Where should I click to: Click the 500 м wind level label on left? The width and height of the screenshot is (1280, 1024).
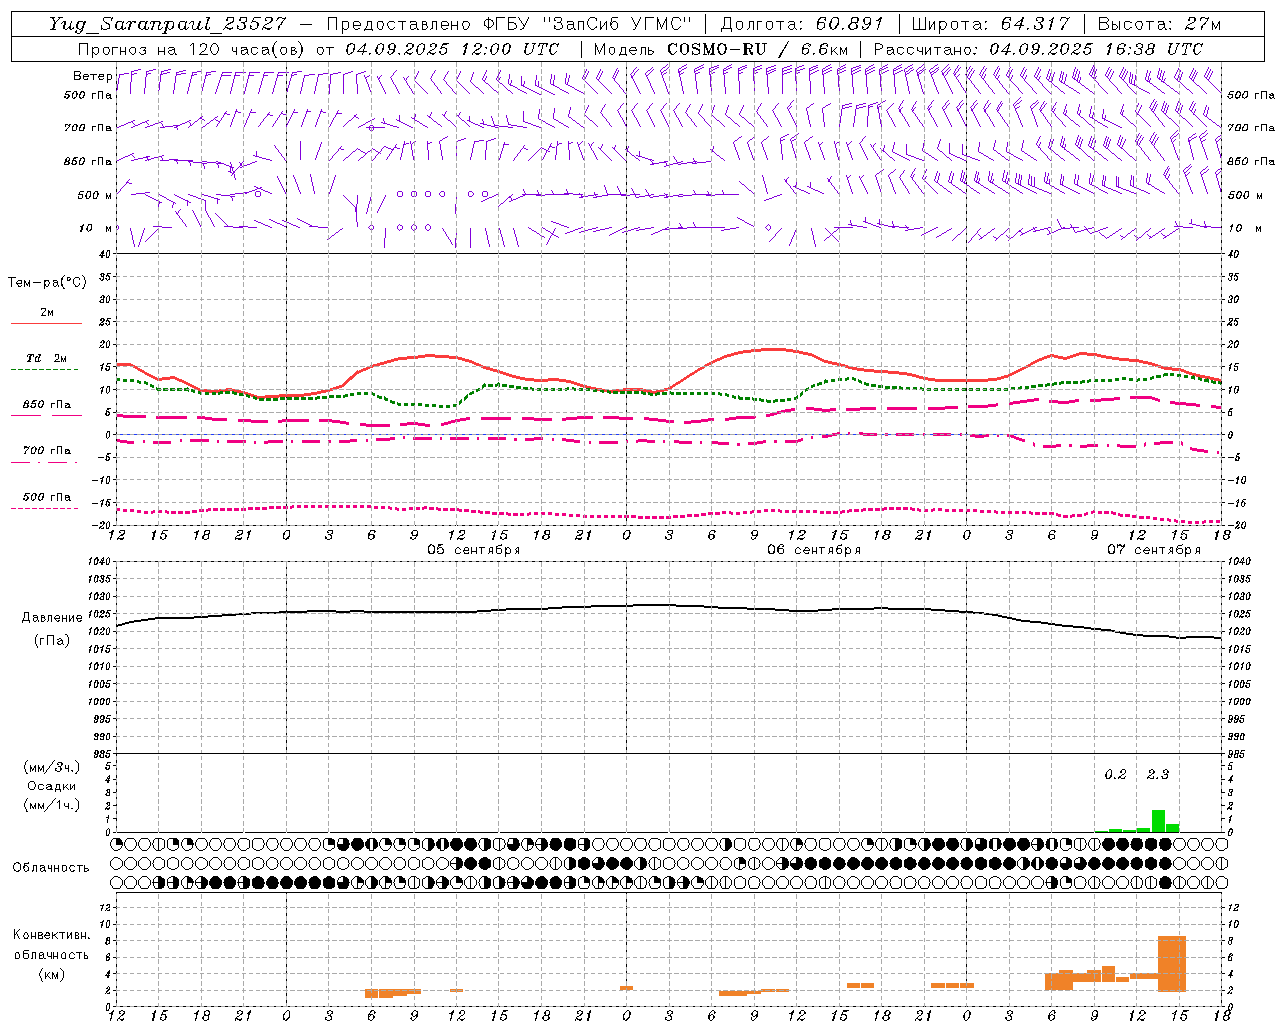(94, 195)
